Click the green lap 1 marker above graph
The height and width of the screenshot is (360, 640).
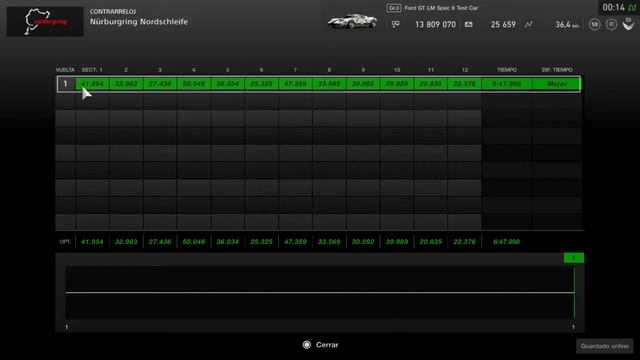coord(573,258)
